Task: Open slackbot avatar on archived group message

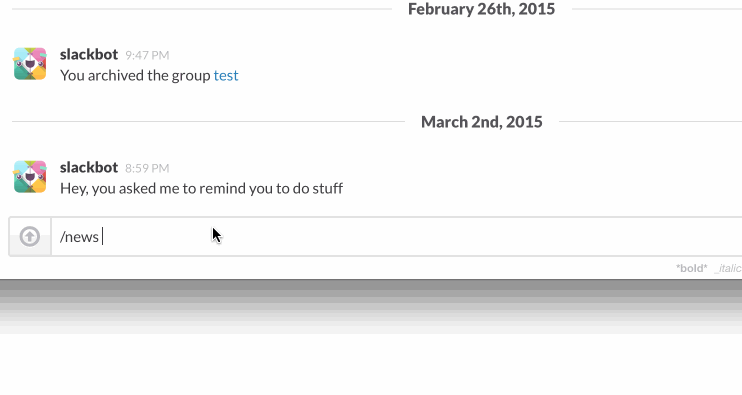Action: tap(30, 63)
